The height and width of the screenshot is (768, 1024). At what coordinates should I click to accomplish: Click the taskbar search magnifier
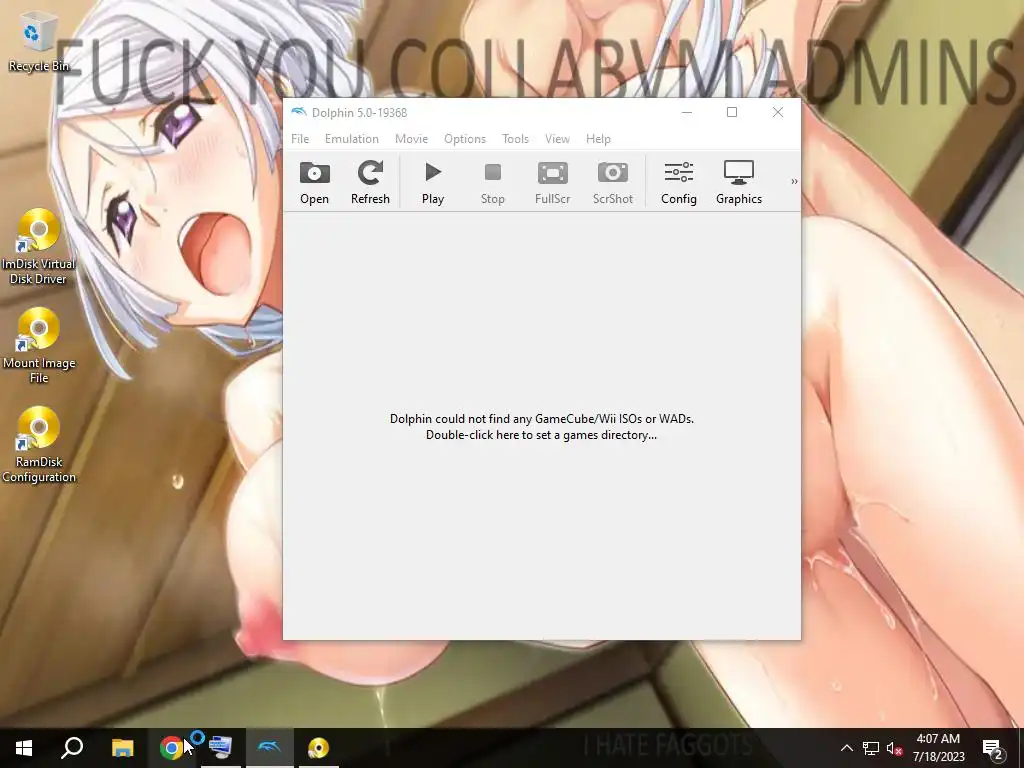coord(72,748)
